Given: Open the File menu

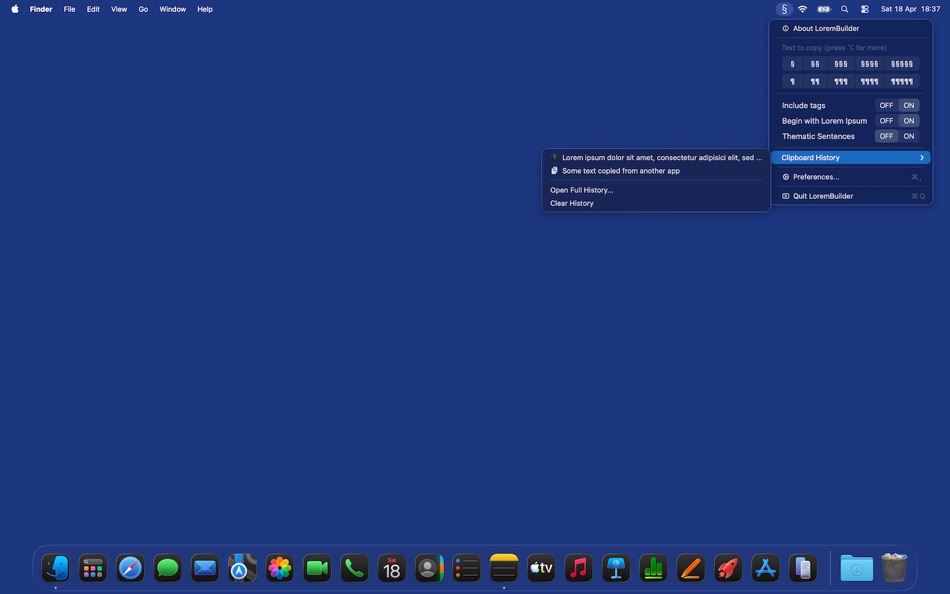Looking at the screenshot, I should coord(70,9).
